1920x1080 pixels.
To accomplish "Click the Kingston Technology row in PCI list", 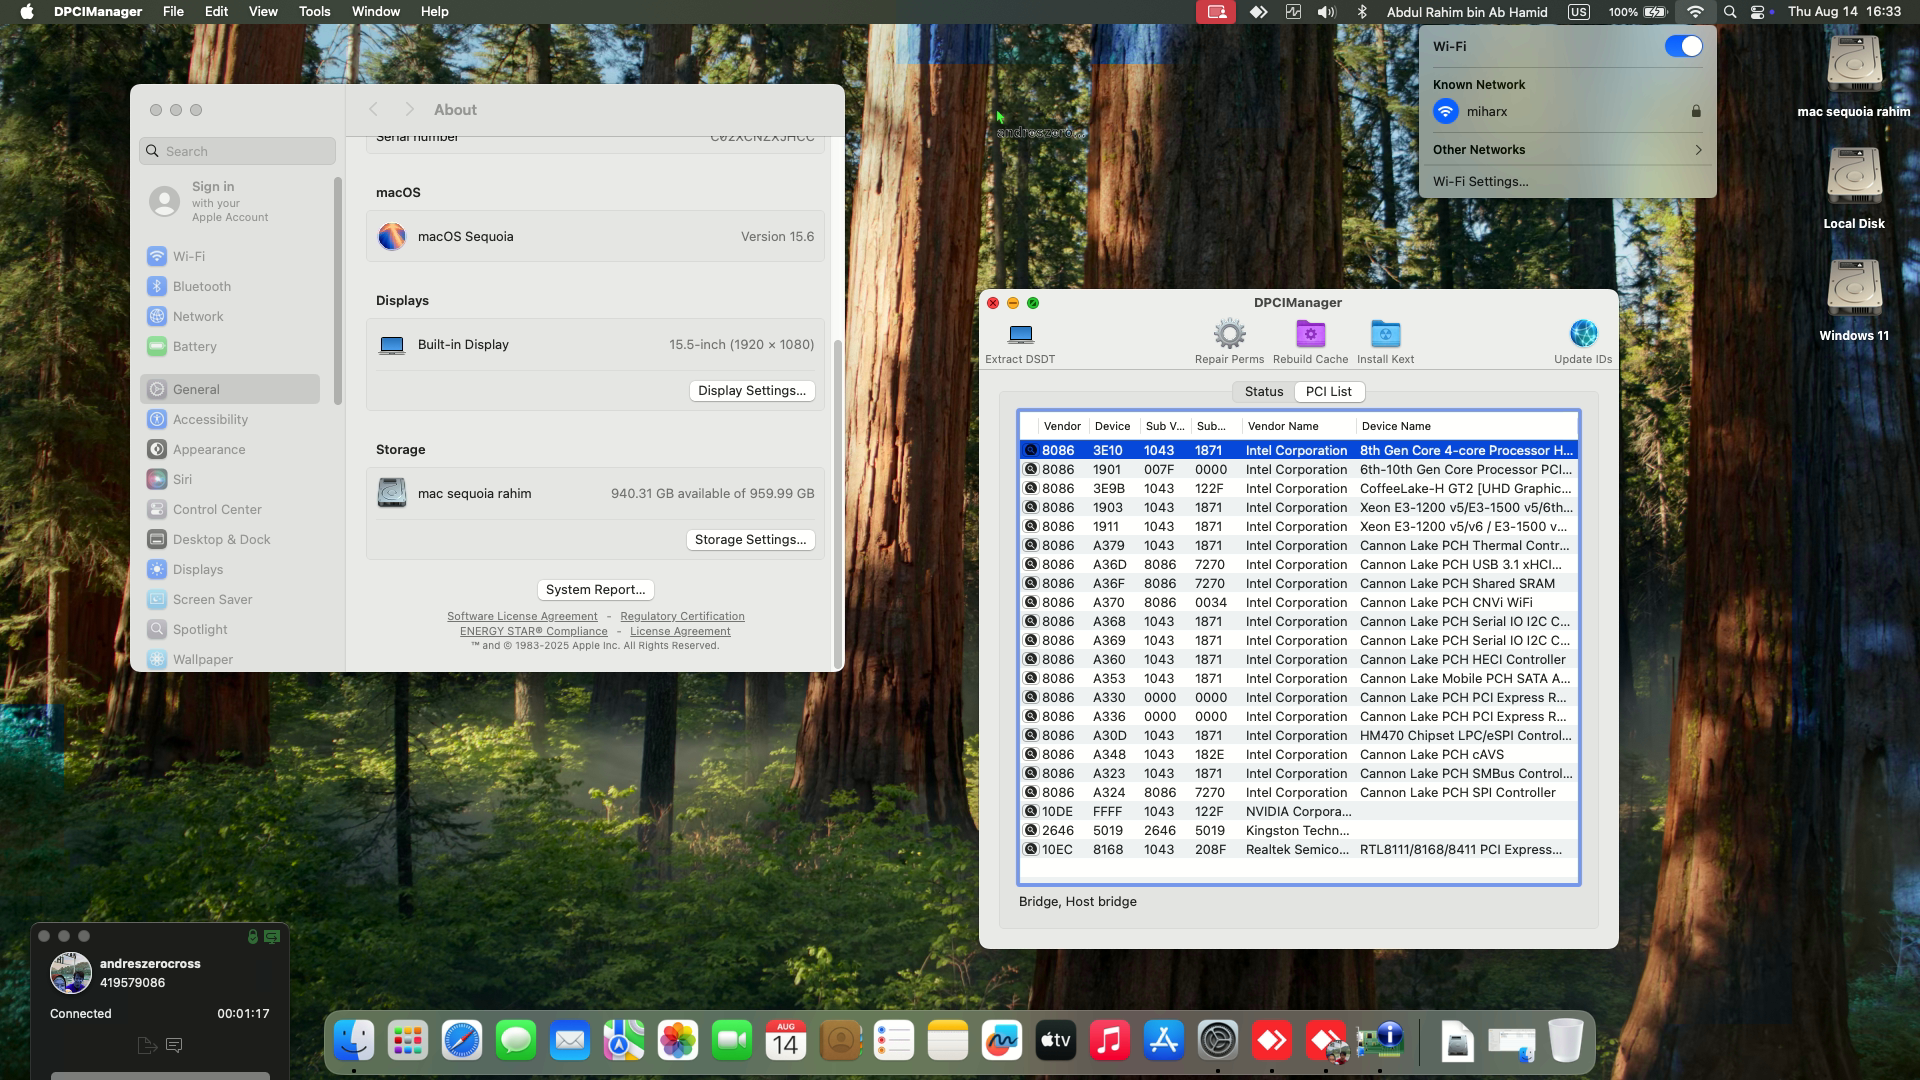I will [1299, 831].
